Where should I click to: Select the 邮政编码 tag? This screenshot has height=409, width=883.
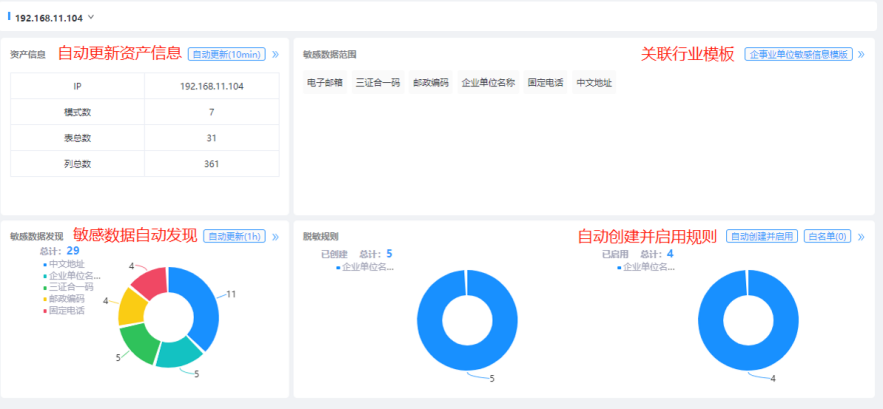pos(431,83)
